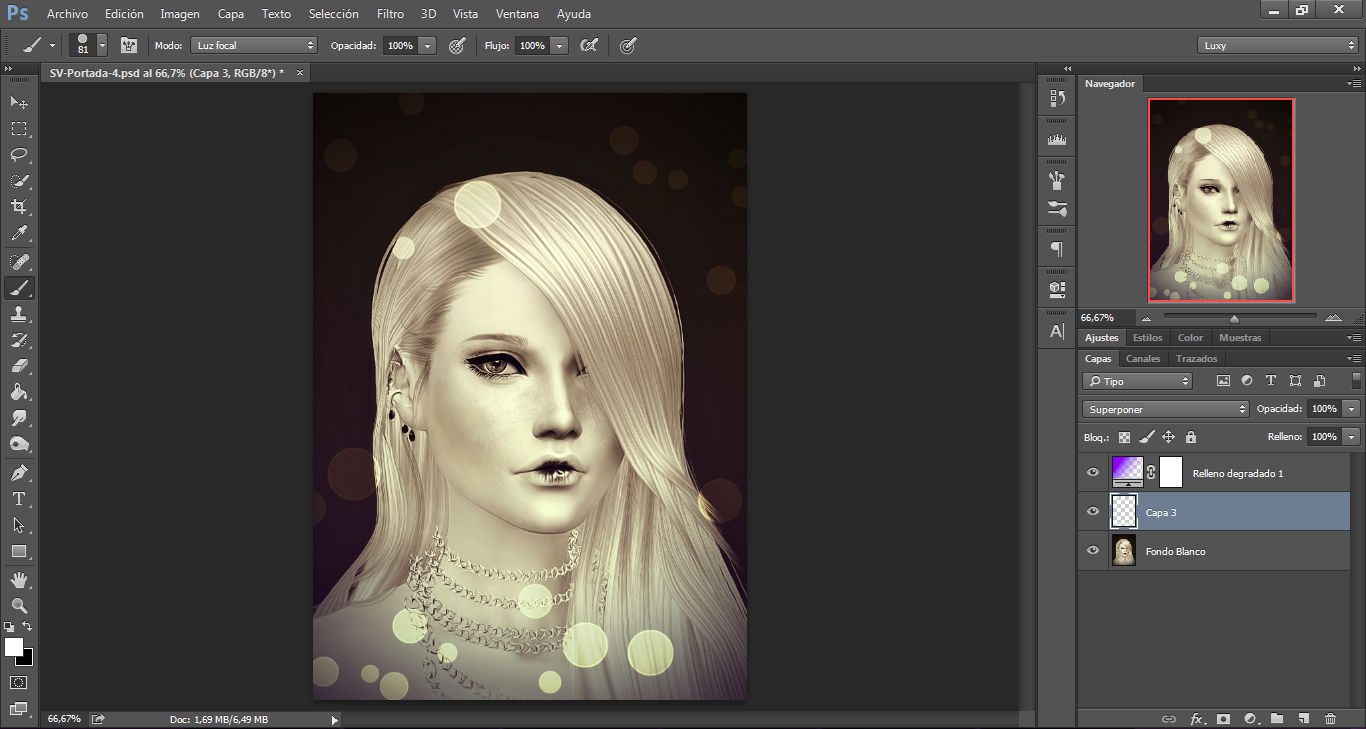This screenshot has width=1366, height=729.
Task: Select the Quick Selection tool
Action: point(19,181)
